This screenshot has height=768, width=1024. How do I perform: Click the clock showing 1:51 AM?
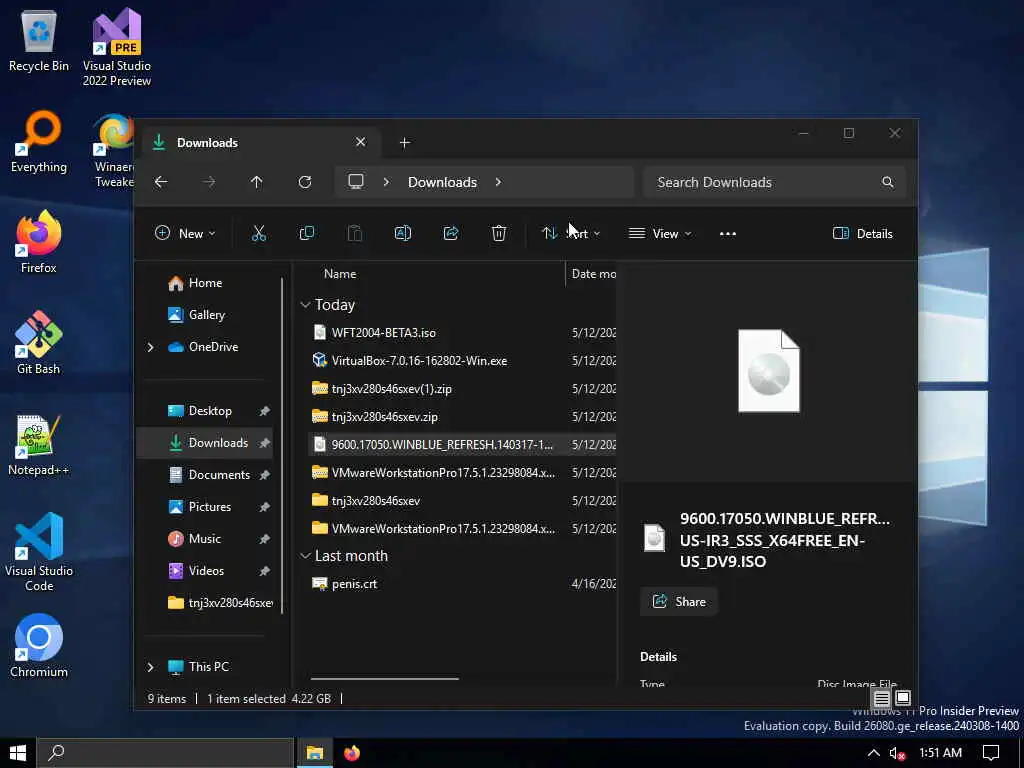coord(940,753)
